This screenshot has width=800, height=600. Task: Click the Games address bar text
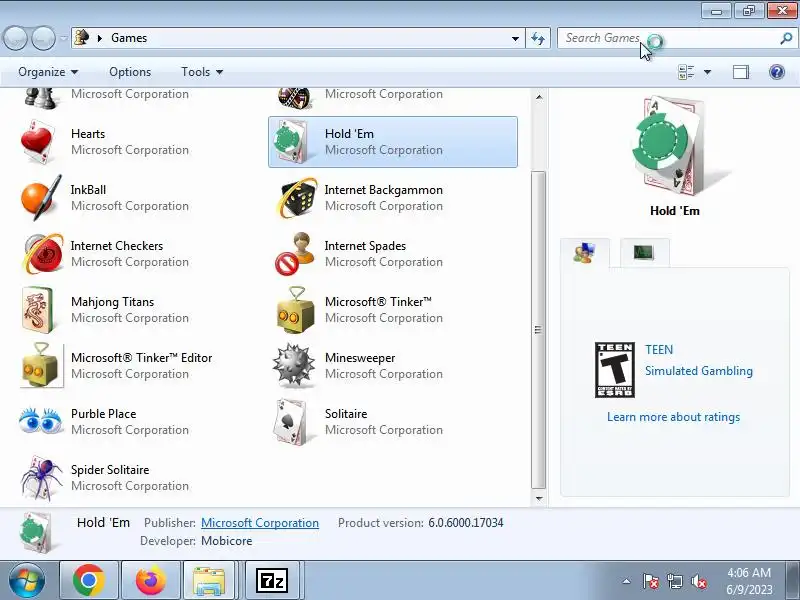(x=129, y=38)
